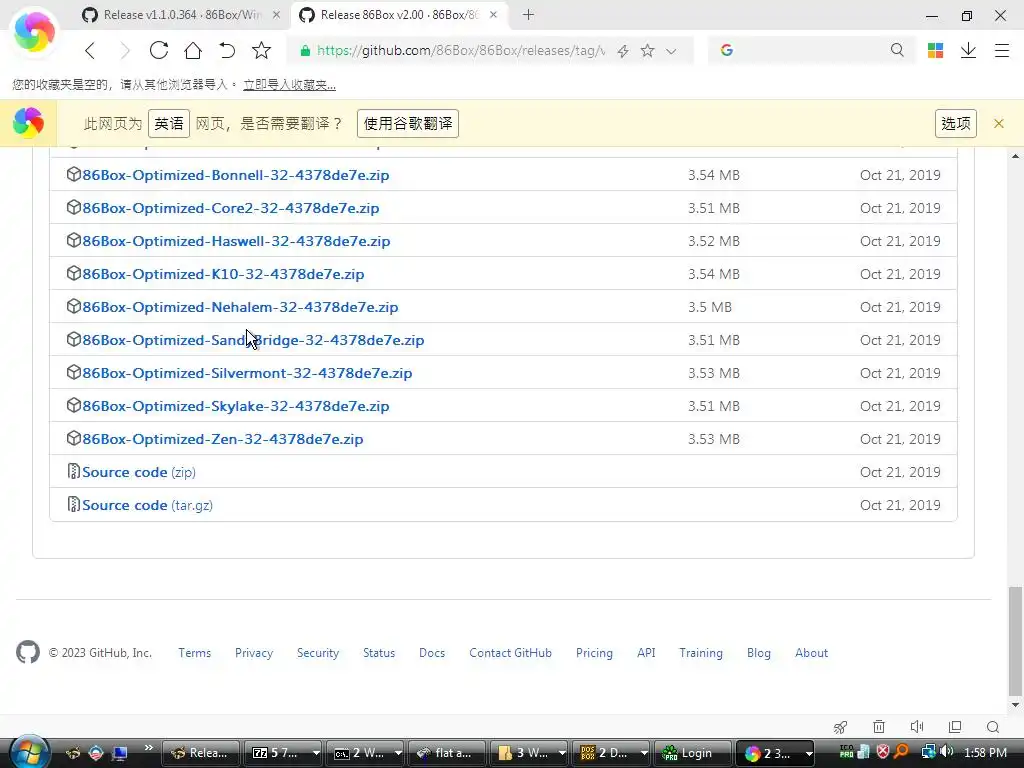Click the window/split view status icon

pyautogui.click(x=955, y=727)
